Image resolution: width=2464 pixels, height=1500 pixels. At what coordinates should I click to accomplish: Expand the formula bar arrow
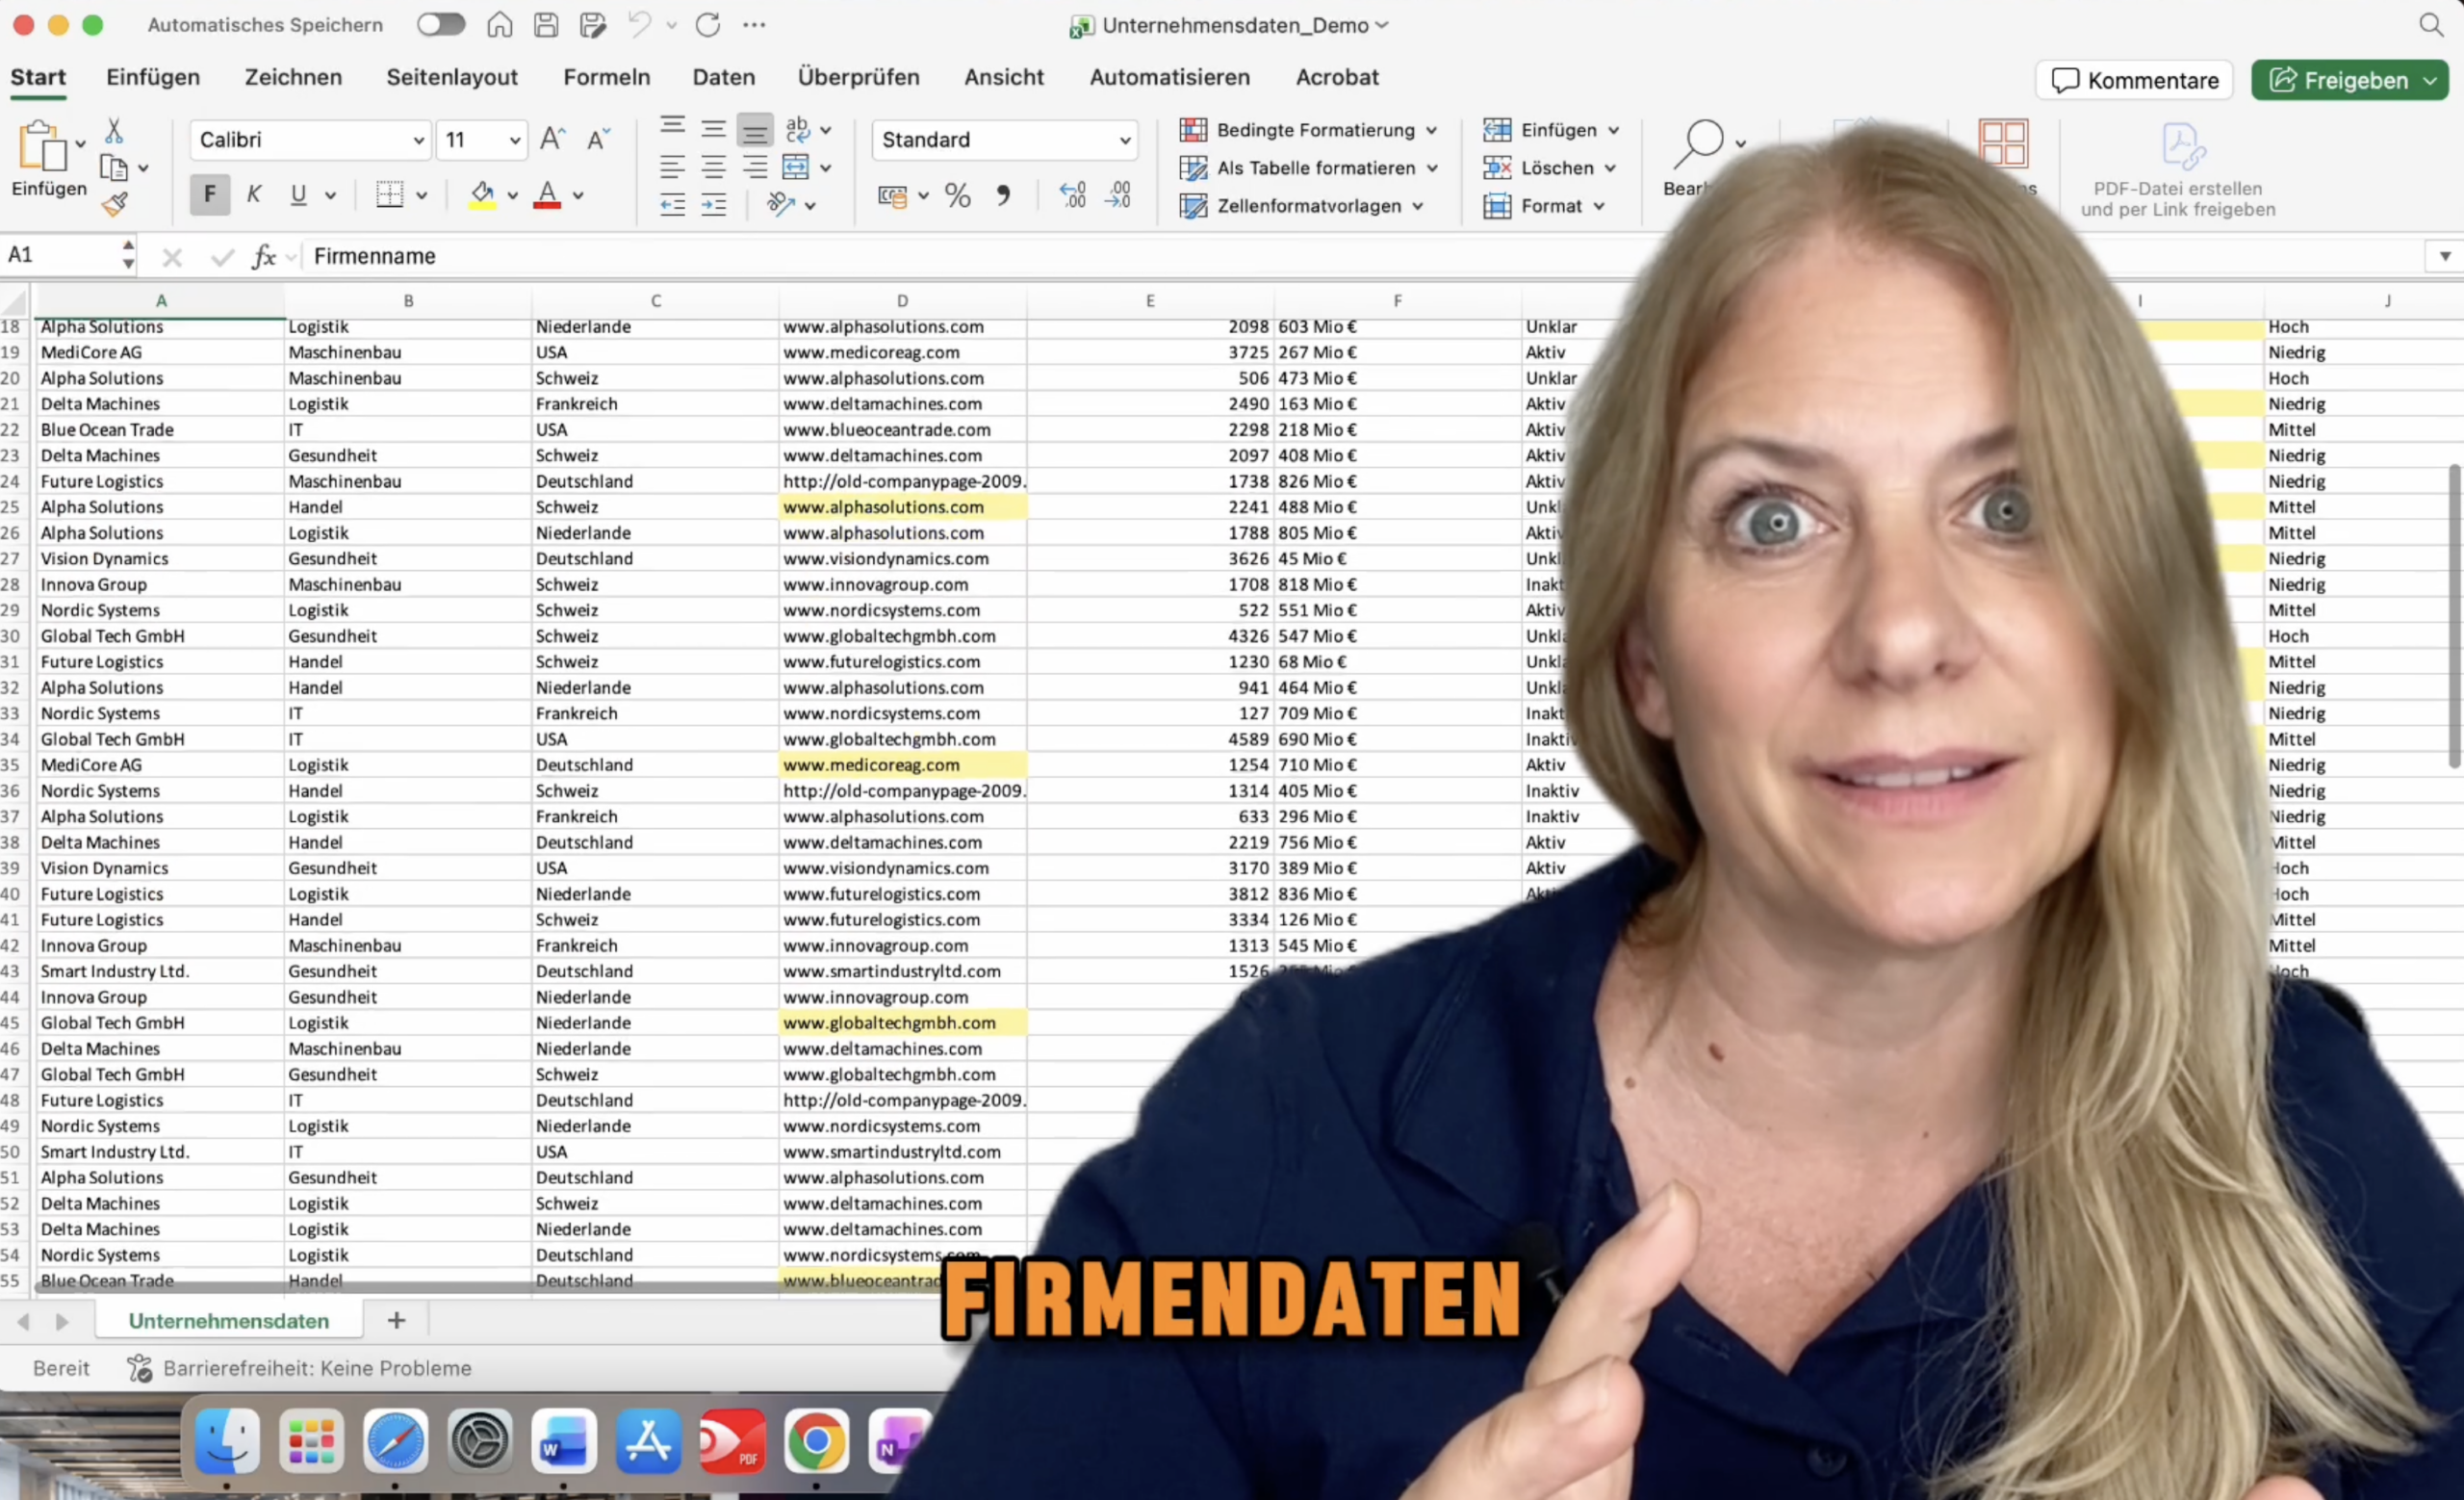[x=2444, y=257]
